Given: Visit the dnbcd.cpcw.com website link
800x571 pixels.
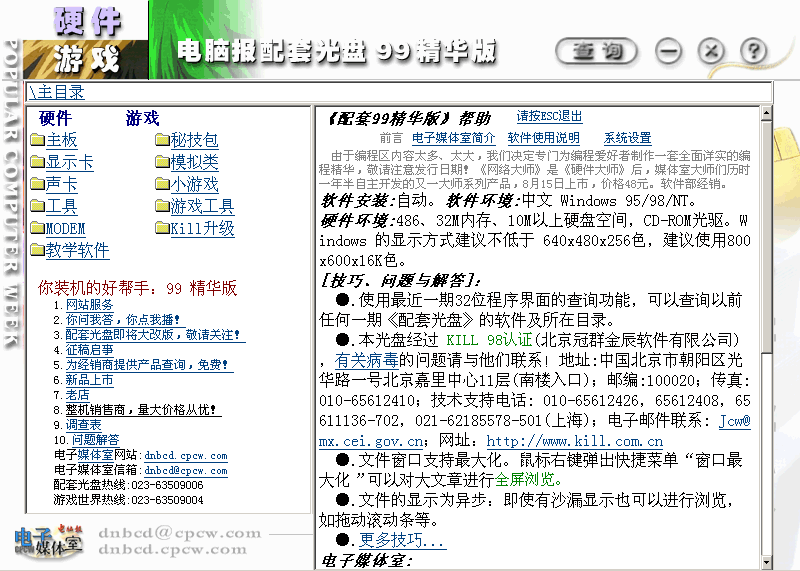Looking at the screenshot, I should click(x=186, y=456).
